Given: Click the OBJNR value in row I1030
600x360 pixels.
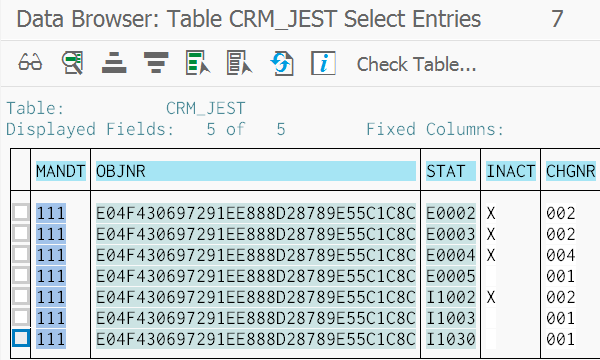Looking at the screenshot, I should 256,339.
